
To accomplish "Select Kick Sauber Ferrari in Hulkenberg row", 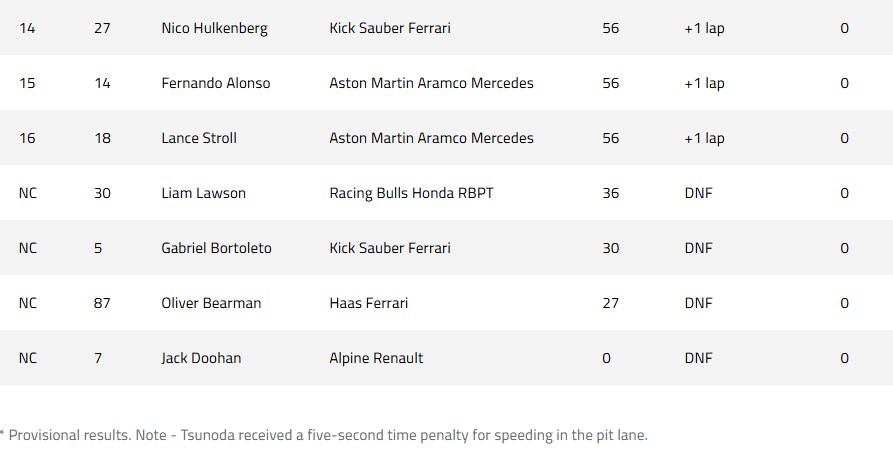I will pyautogui.click(x=390, y=28).
